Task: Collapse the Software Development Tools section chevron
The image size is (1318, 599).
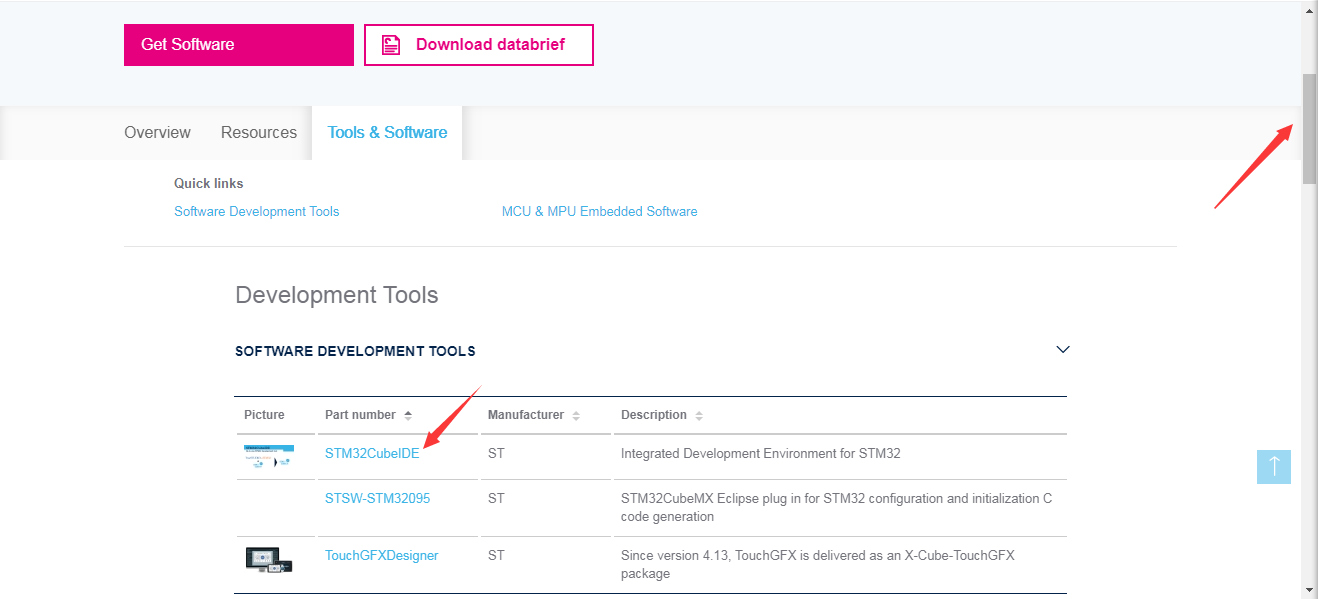Action: click(x=1063, y=350)
